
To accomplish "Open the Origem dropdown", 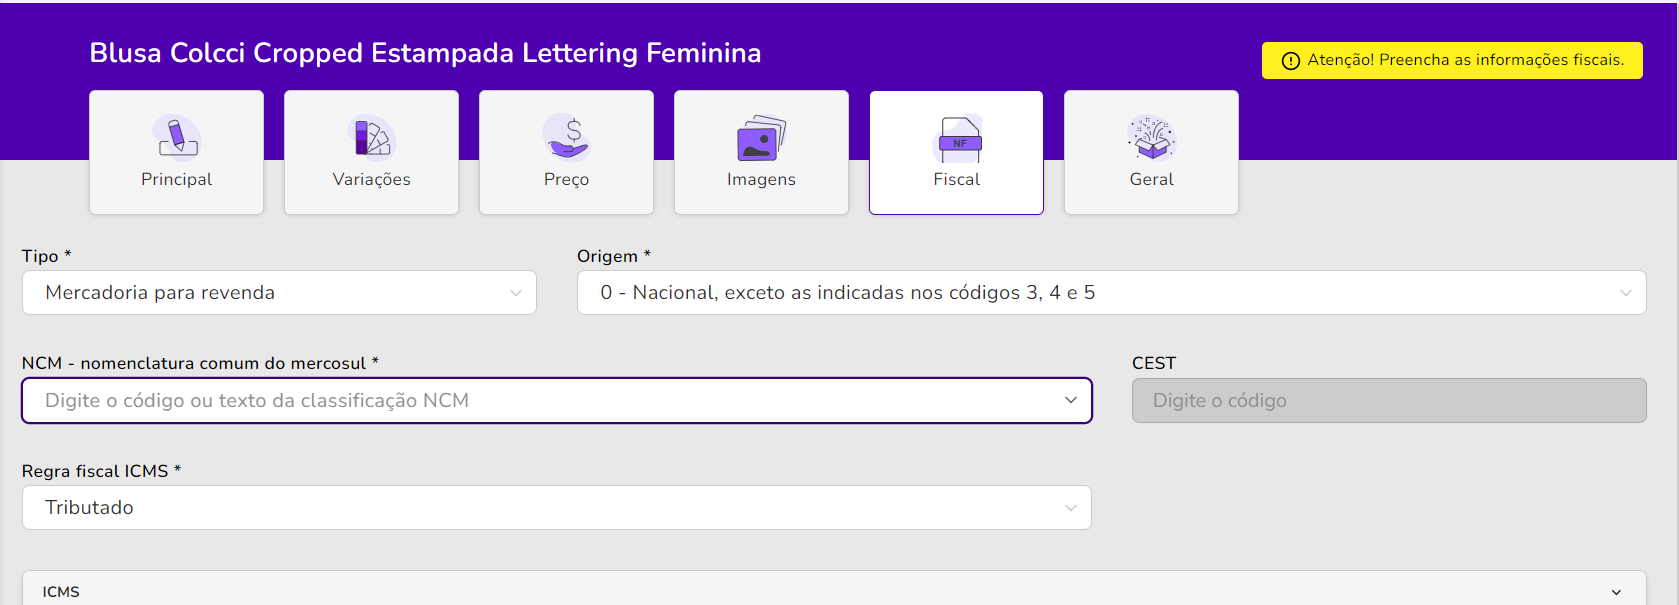I will (1112, 293).
